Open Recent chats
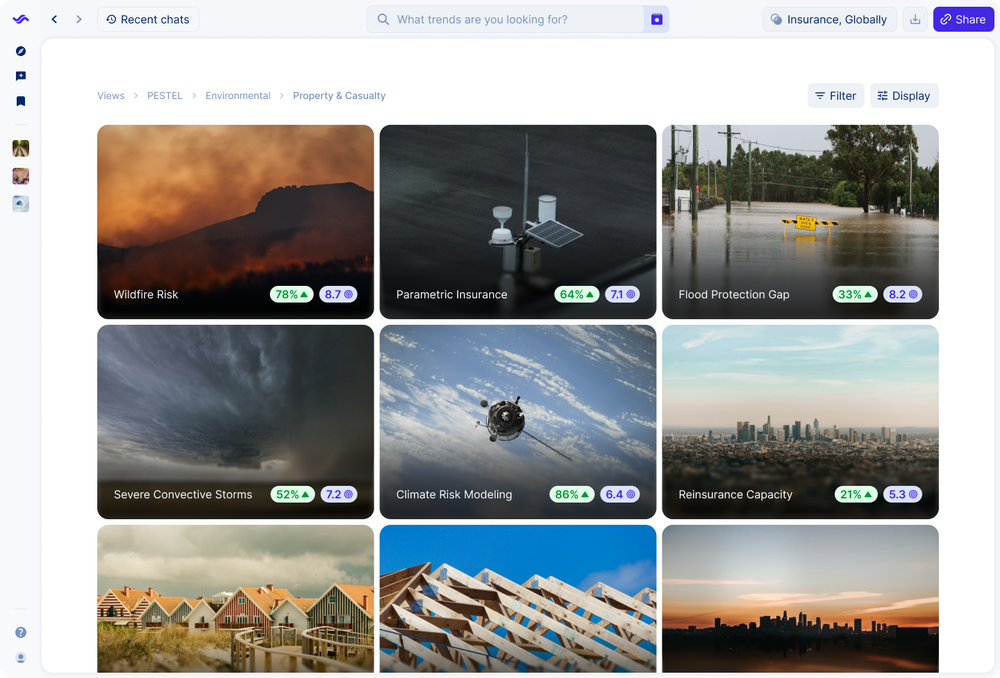Screen dimensions: 1000x678 (148, 19)
